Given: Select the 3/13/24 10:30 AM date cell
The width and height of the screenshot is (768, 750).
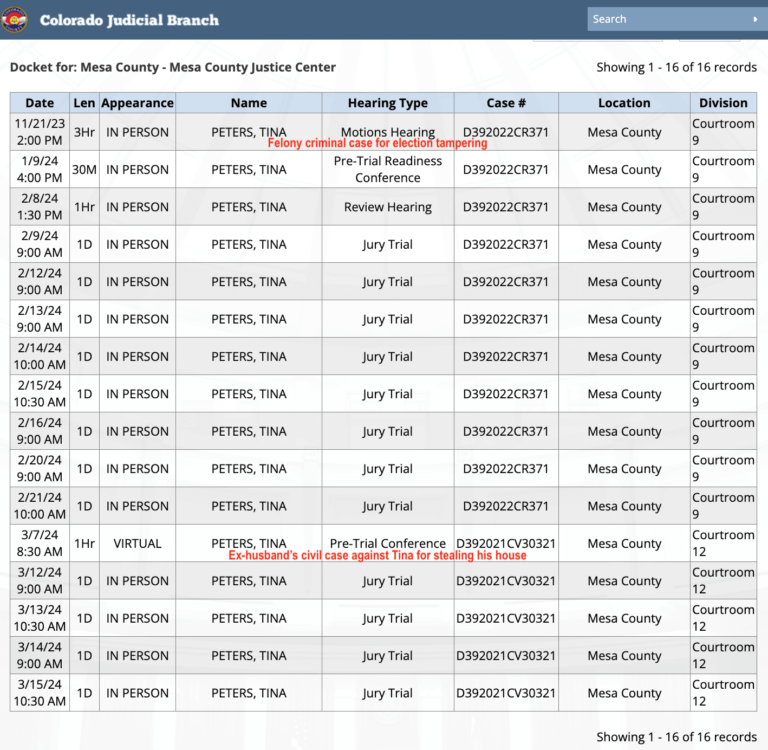Looking at the screenshot, I should pyautogui.click(x=40, y=618).
